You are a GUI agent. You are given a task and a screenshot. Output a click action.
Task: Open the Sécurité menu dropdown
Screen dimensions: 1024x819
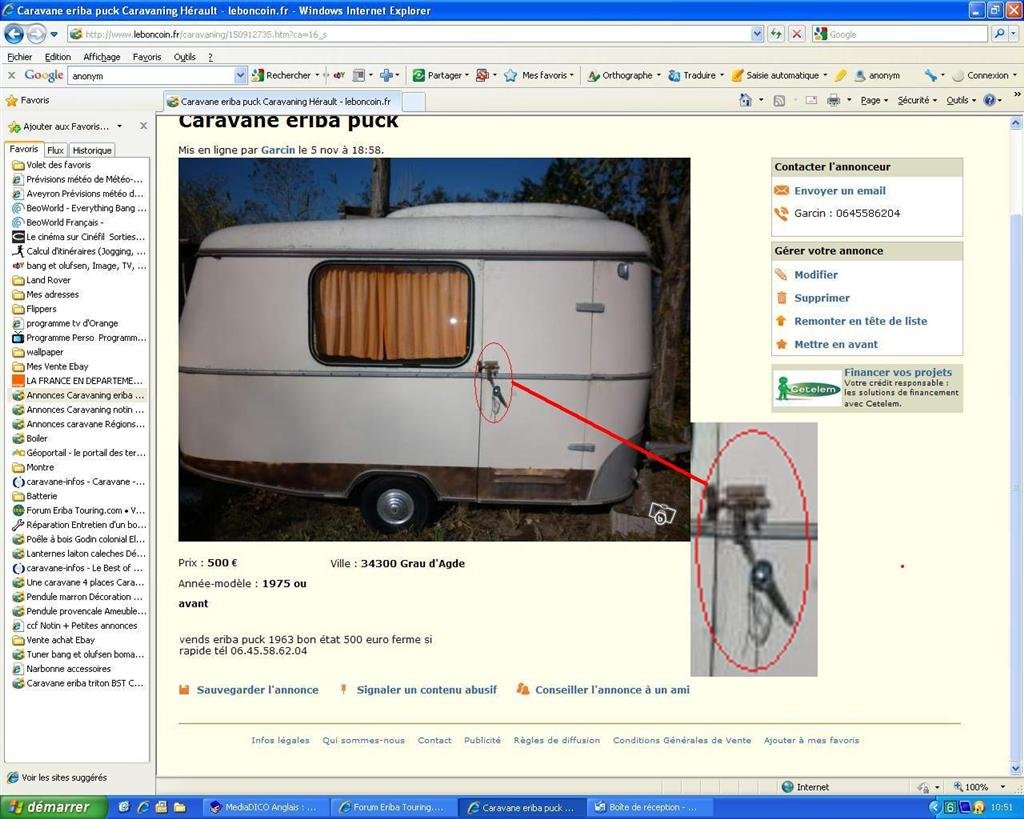[x=917, y=101]
